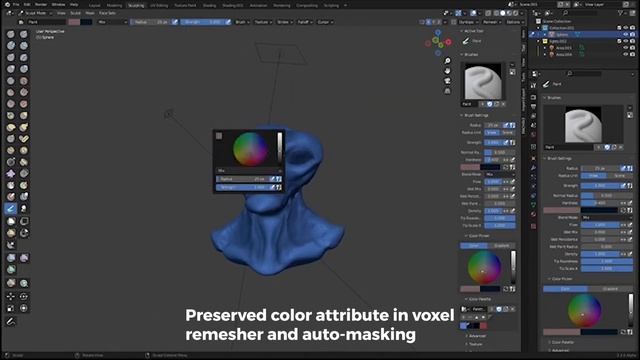
Task: Select the Draw sculpt brush in toolbar
Action: tap(11, 34)
